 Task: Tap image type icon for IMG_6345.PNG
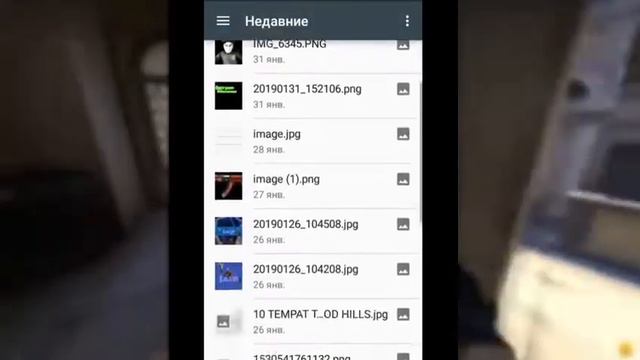pyautogui.click(x=403, y=44)
